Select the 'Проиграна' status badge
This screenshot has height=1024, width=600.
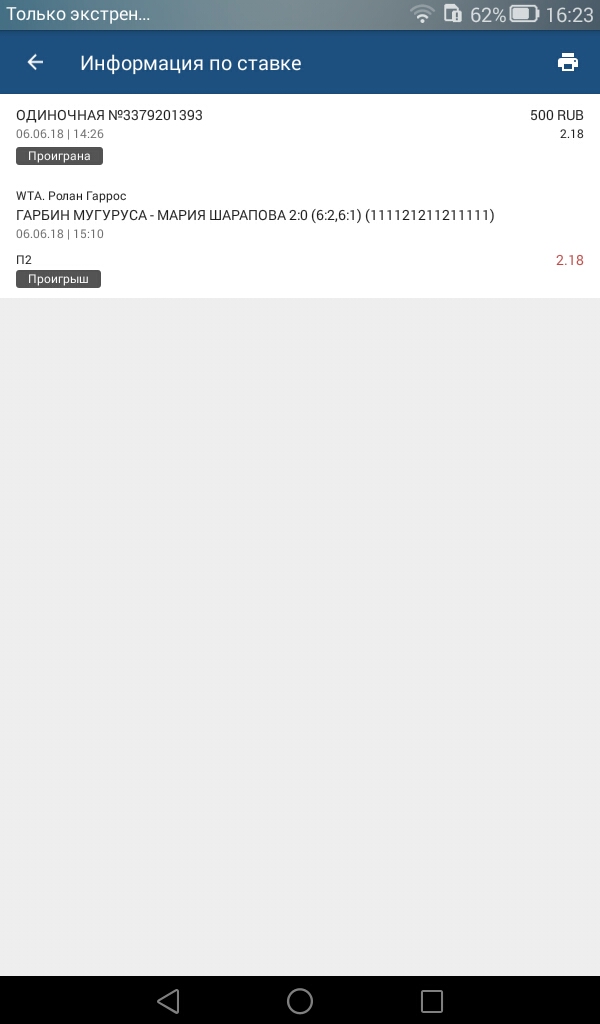[59, 156]
